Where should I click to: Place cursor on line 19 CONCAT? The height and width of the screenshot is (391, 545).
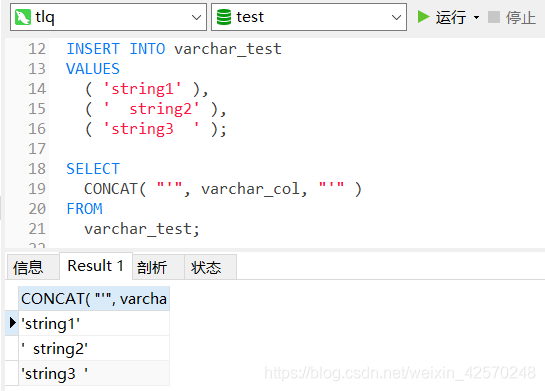click(x=111, y=189)
